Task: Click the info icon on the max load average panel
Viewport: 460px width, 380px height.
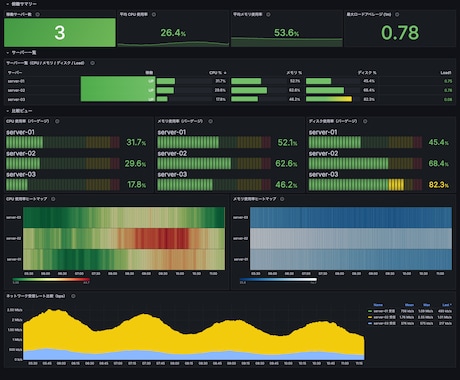Action: pos(397,14)
